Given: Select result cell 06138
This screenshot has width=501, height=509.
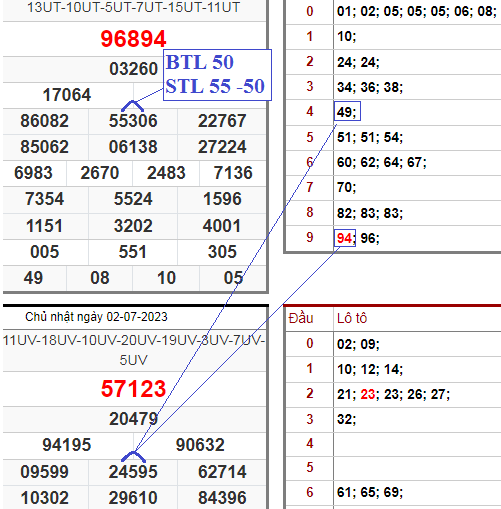Looking at the screenshot, I should point(133,147).
